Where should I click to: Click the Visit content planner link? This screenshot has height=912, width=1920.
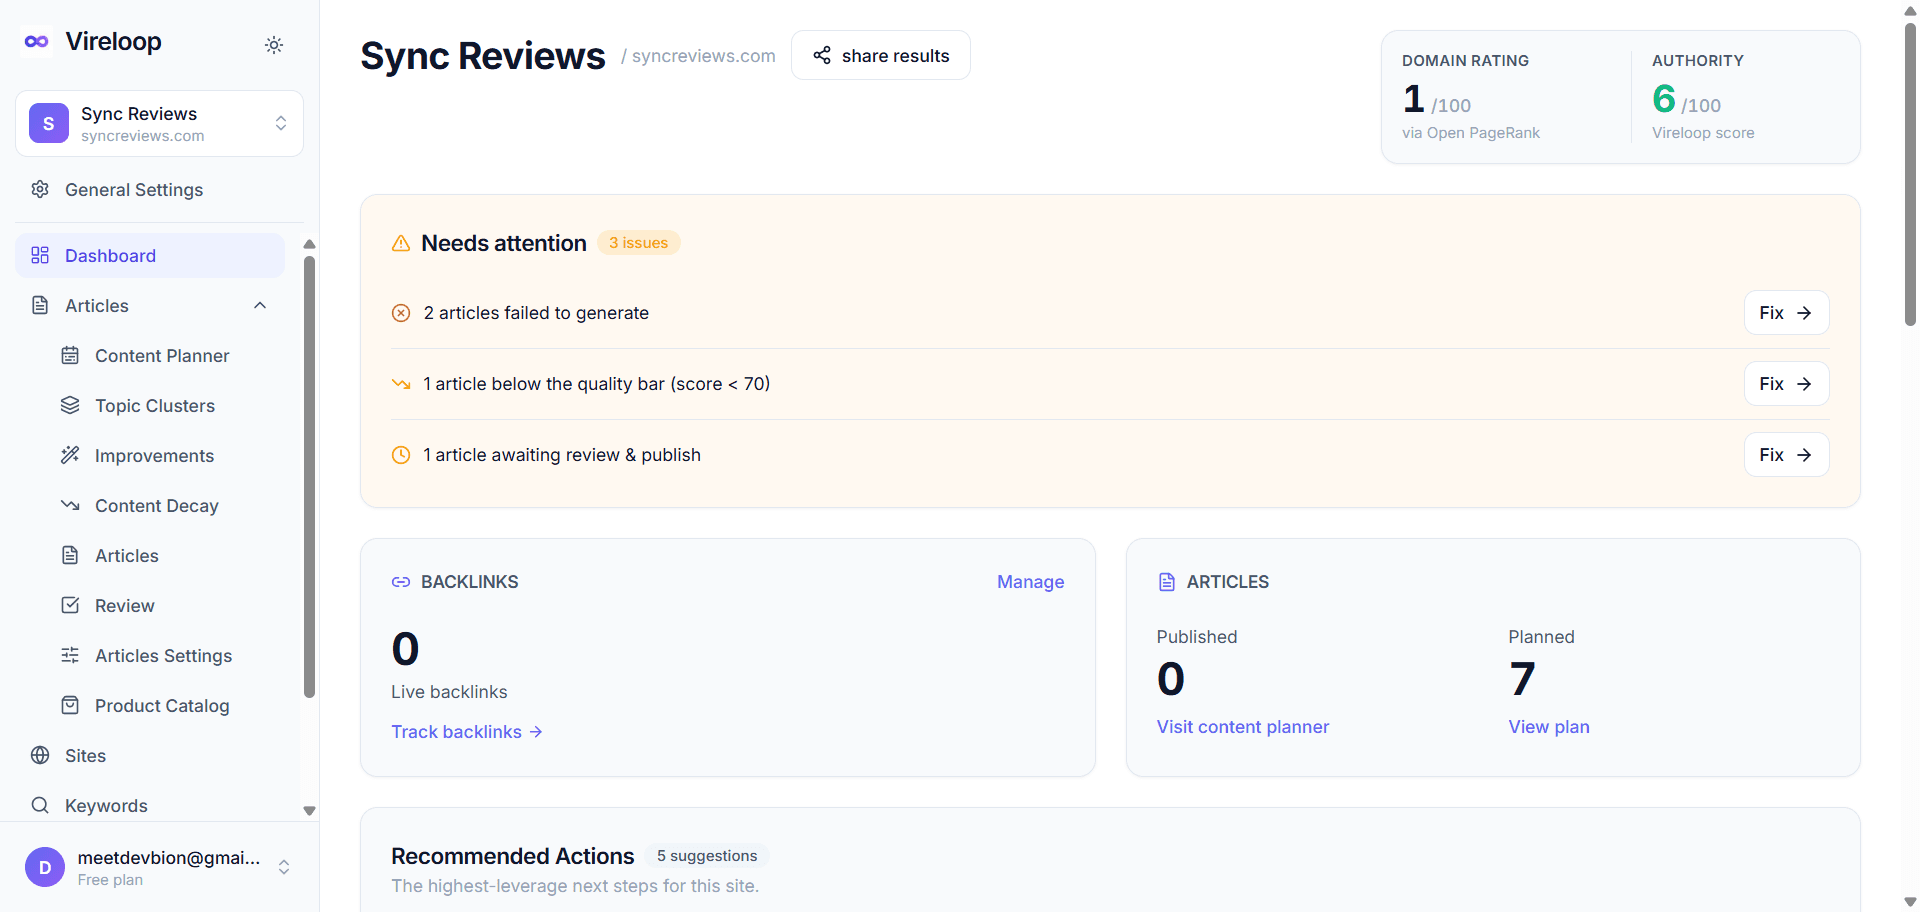[x=1243, y=727]
